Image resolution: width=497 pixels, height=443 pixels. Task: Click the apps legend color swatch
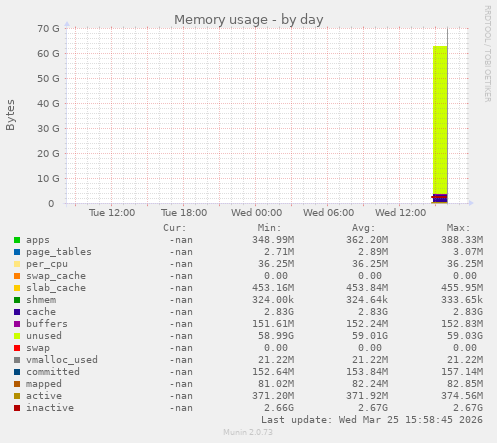(x=17, y=240)
